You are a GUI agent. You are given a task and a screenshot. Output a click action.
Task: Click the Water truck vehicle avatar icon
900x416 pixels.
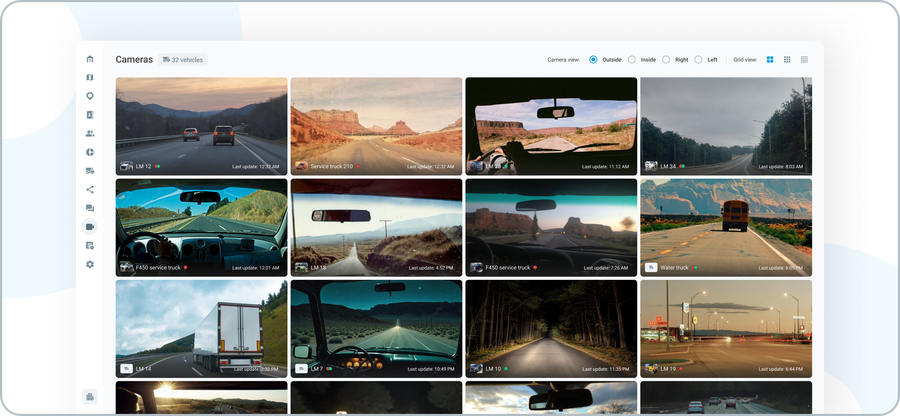(x=651, y=267)
